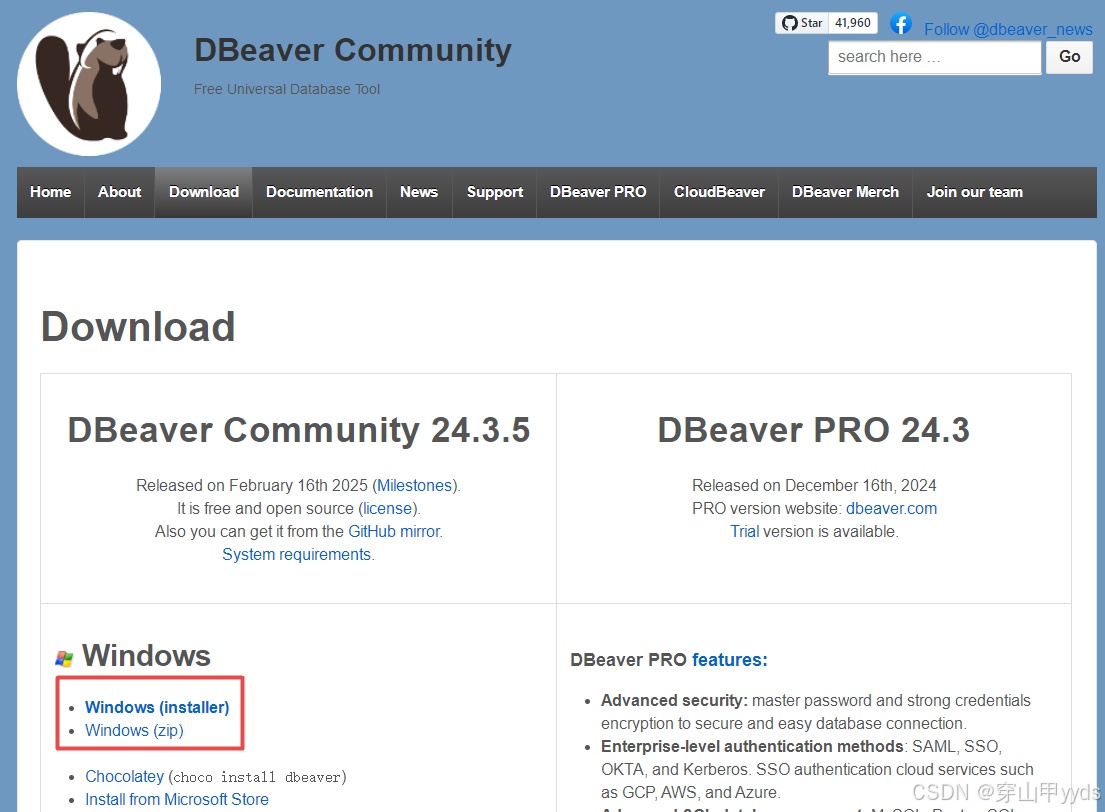The height and width of the screenshot is (812, 1105).
Task: Click the GitHub Star button
Action: (x=802, y=23)
